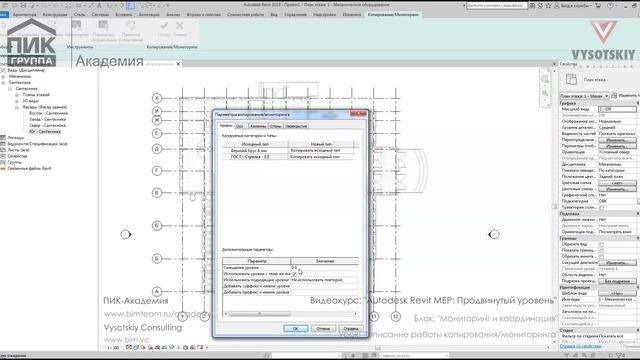Select the left elevation marker in drawing

tap(126, 234)
